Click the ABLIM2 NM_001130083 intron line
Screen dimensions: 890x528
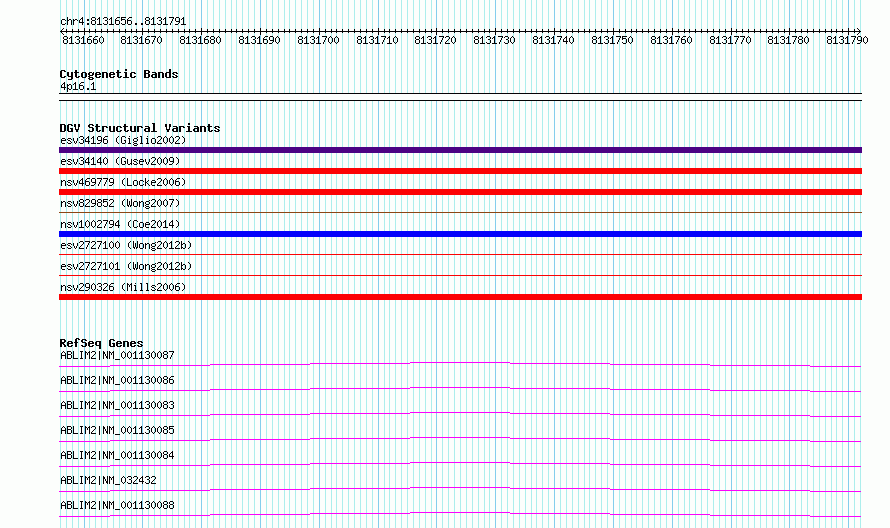click(460, 414)
